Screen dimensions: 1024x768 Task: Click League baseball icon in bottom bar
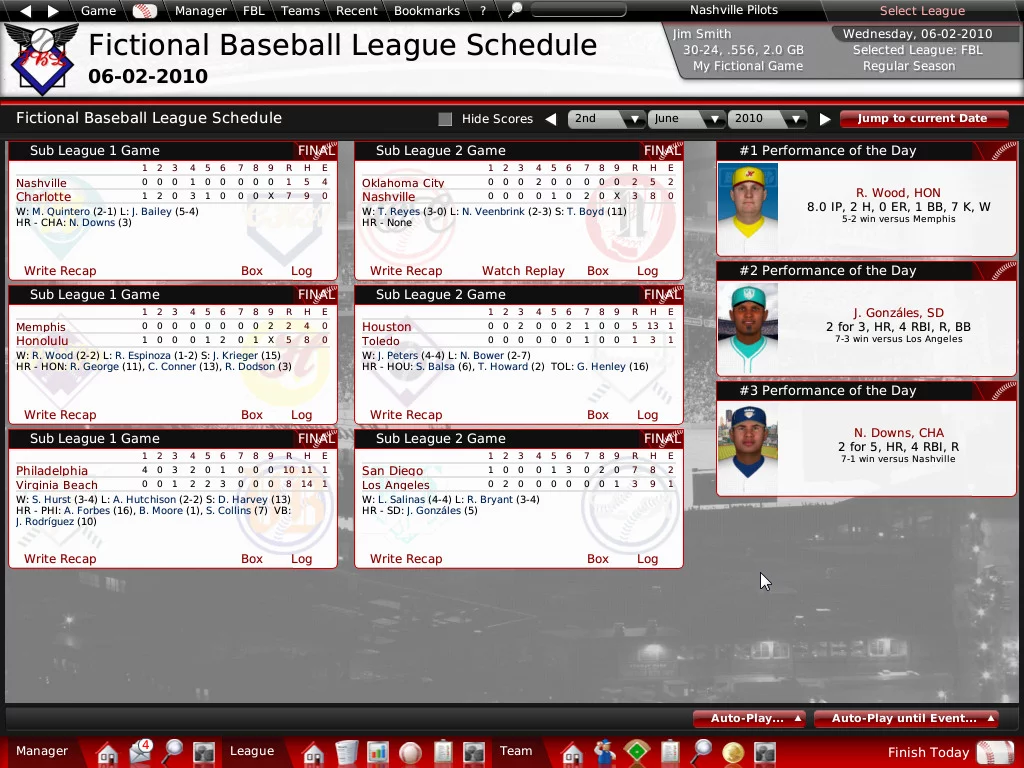411,753
